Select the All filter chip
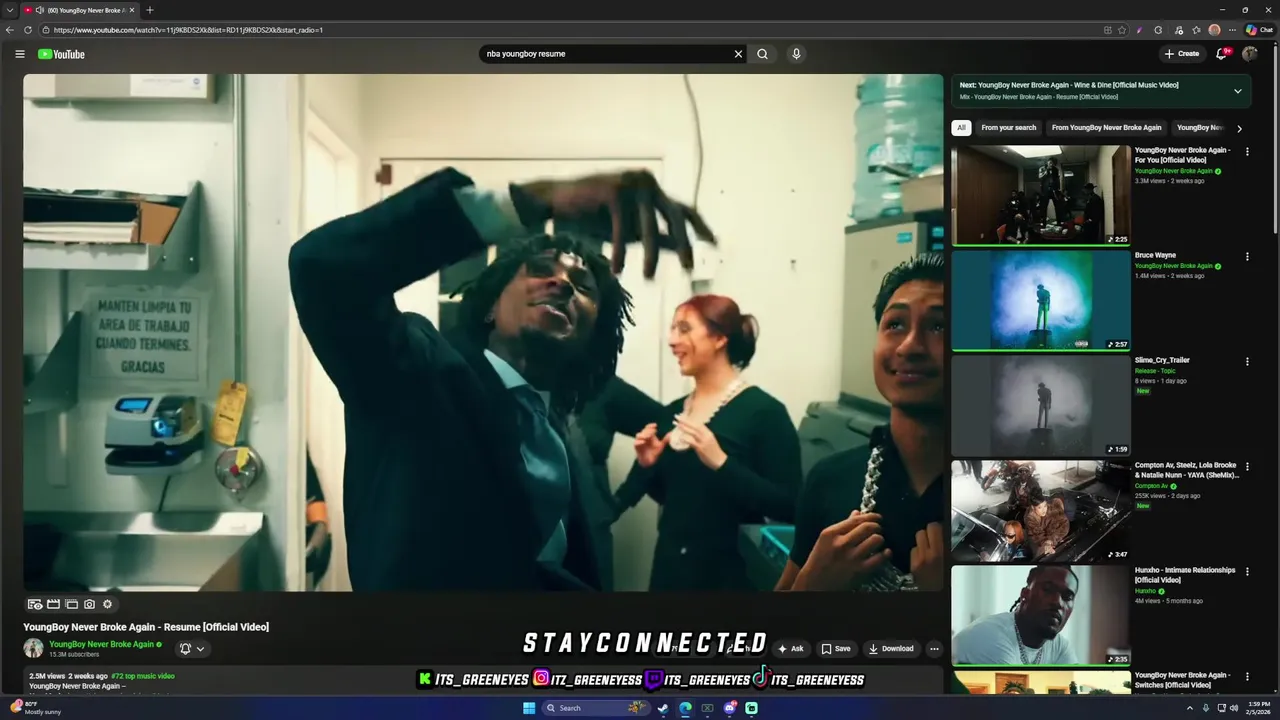This screenshot has width=1280, height=720. (961, 128)
